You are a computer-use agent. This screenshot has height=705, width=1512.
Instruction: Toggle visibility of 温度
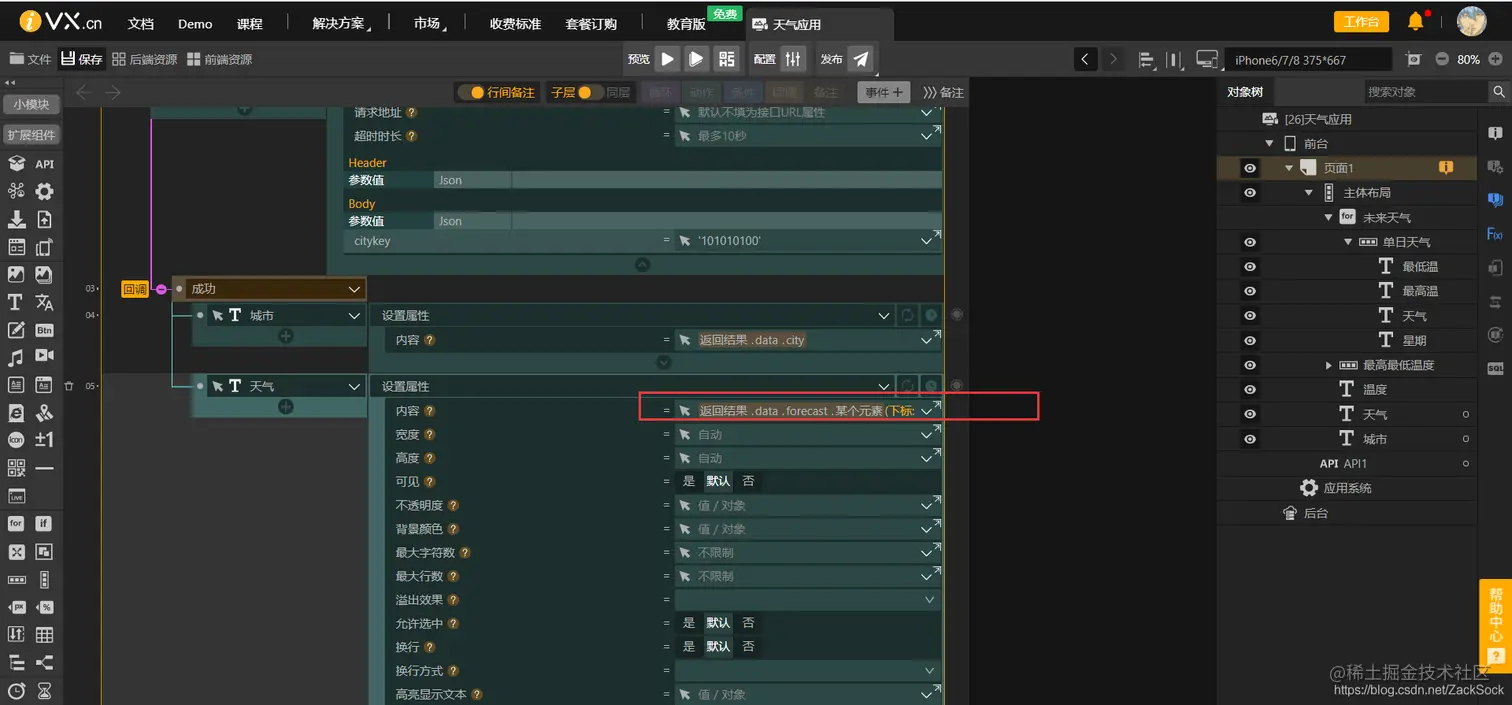(1250, 389)
